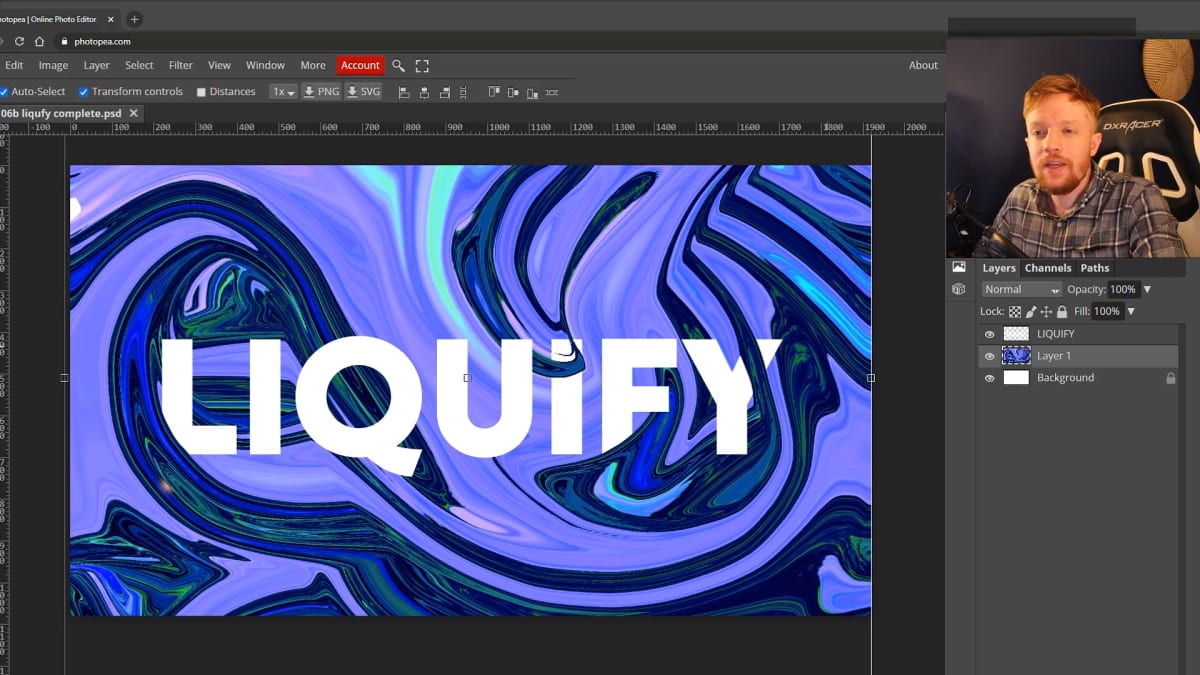
Task: Disable the Transform controls checkbox
Action: click(83, 91)
